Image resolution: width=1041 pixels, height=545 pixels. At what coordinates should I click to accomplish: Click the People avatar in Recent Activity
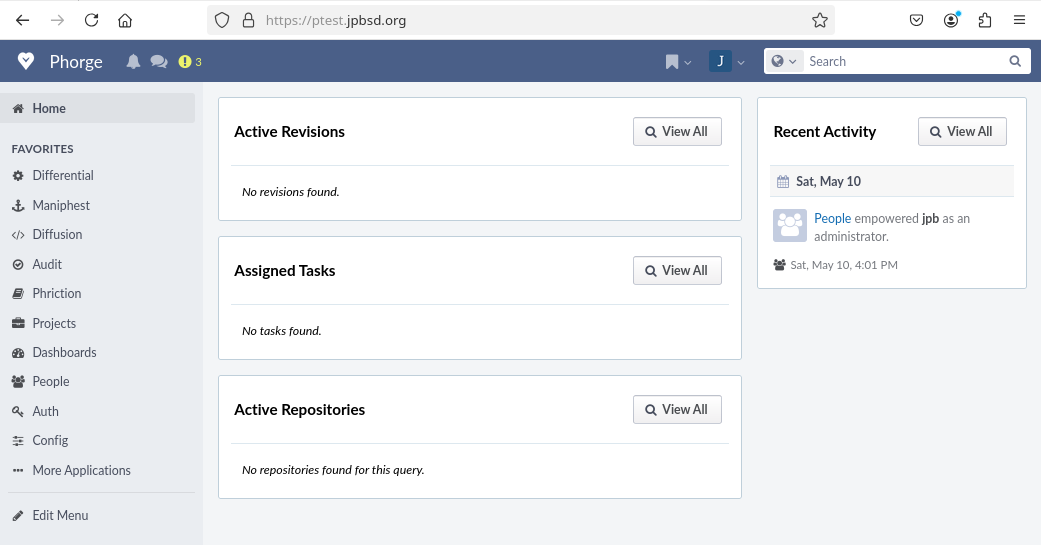tap(790, 226)
